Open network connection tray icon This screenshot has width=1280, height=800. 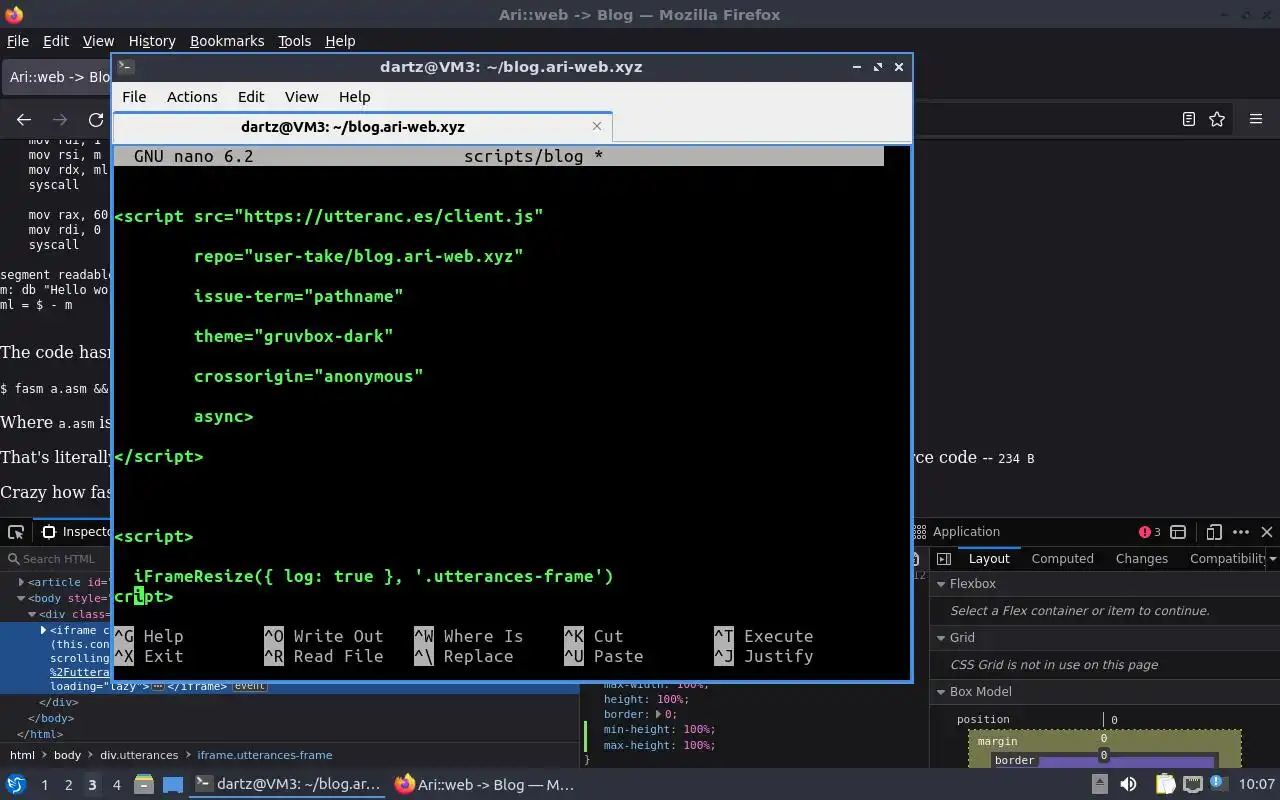point(1194,784)
